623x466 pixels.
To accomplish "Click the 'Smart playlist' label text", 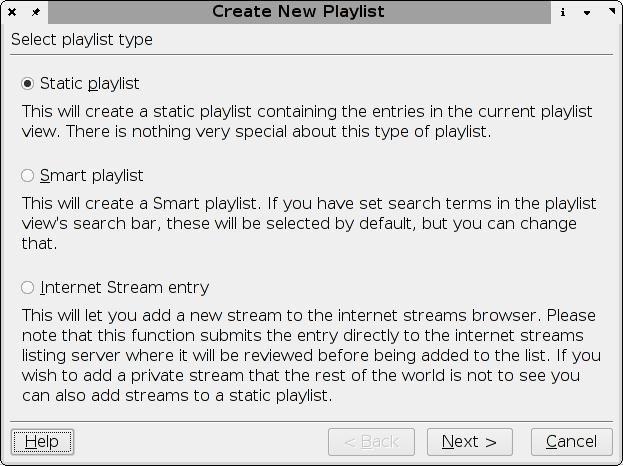I will 91,176.
